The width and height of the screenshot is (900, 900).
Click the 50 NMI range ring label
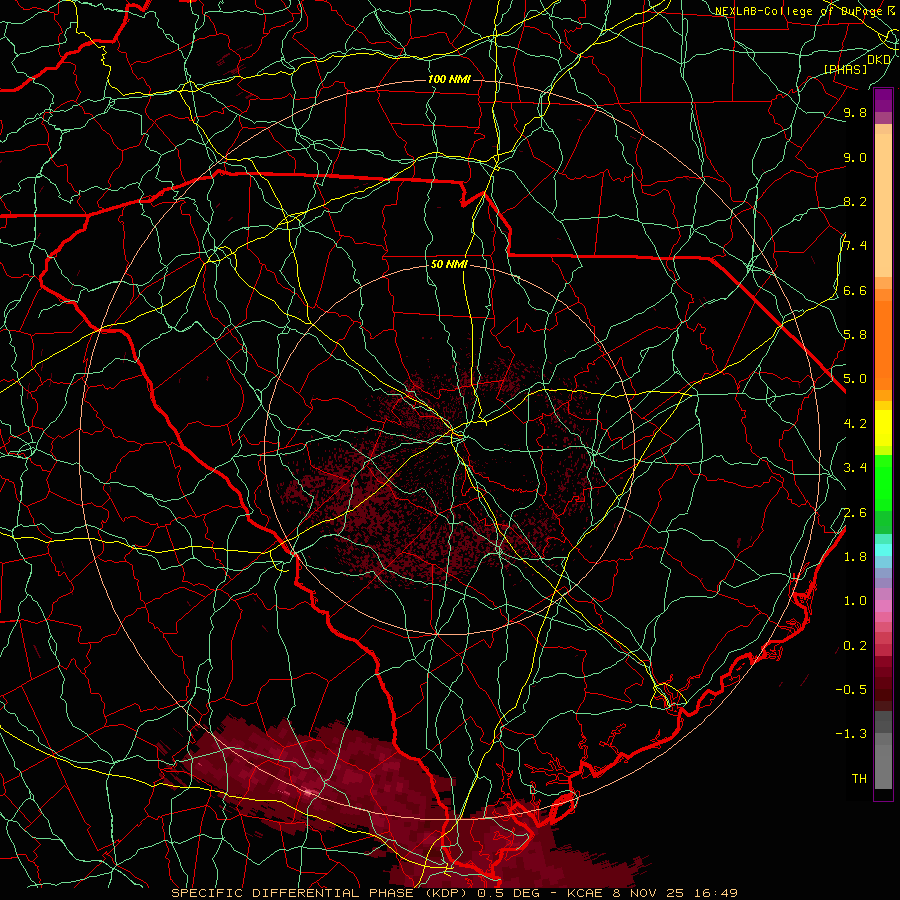click(449, 264)
